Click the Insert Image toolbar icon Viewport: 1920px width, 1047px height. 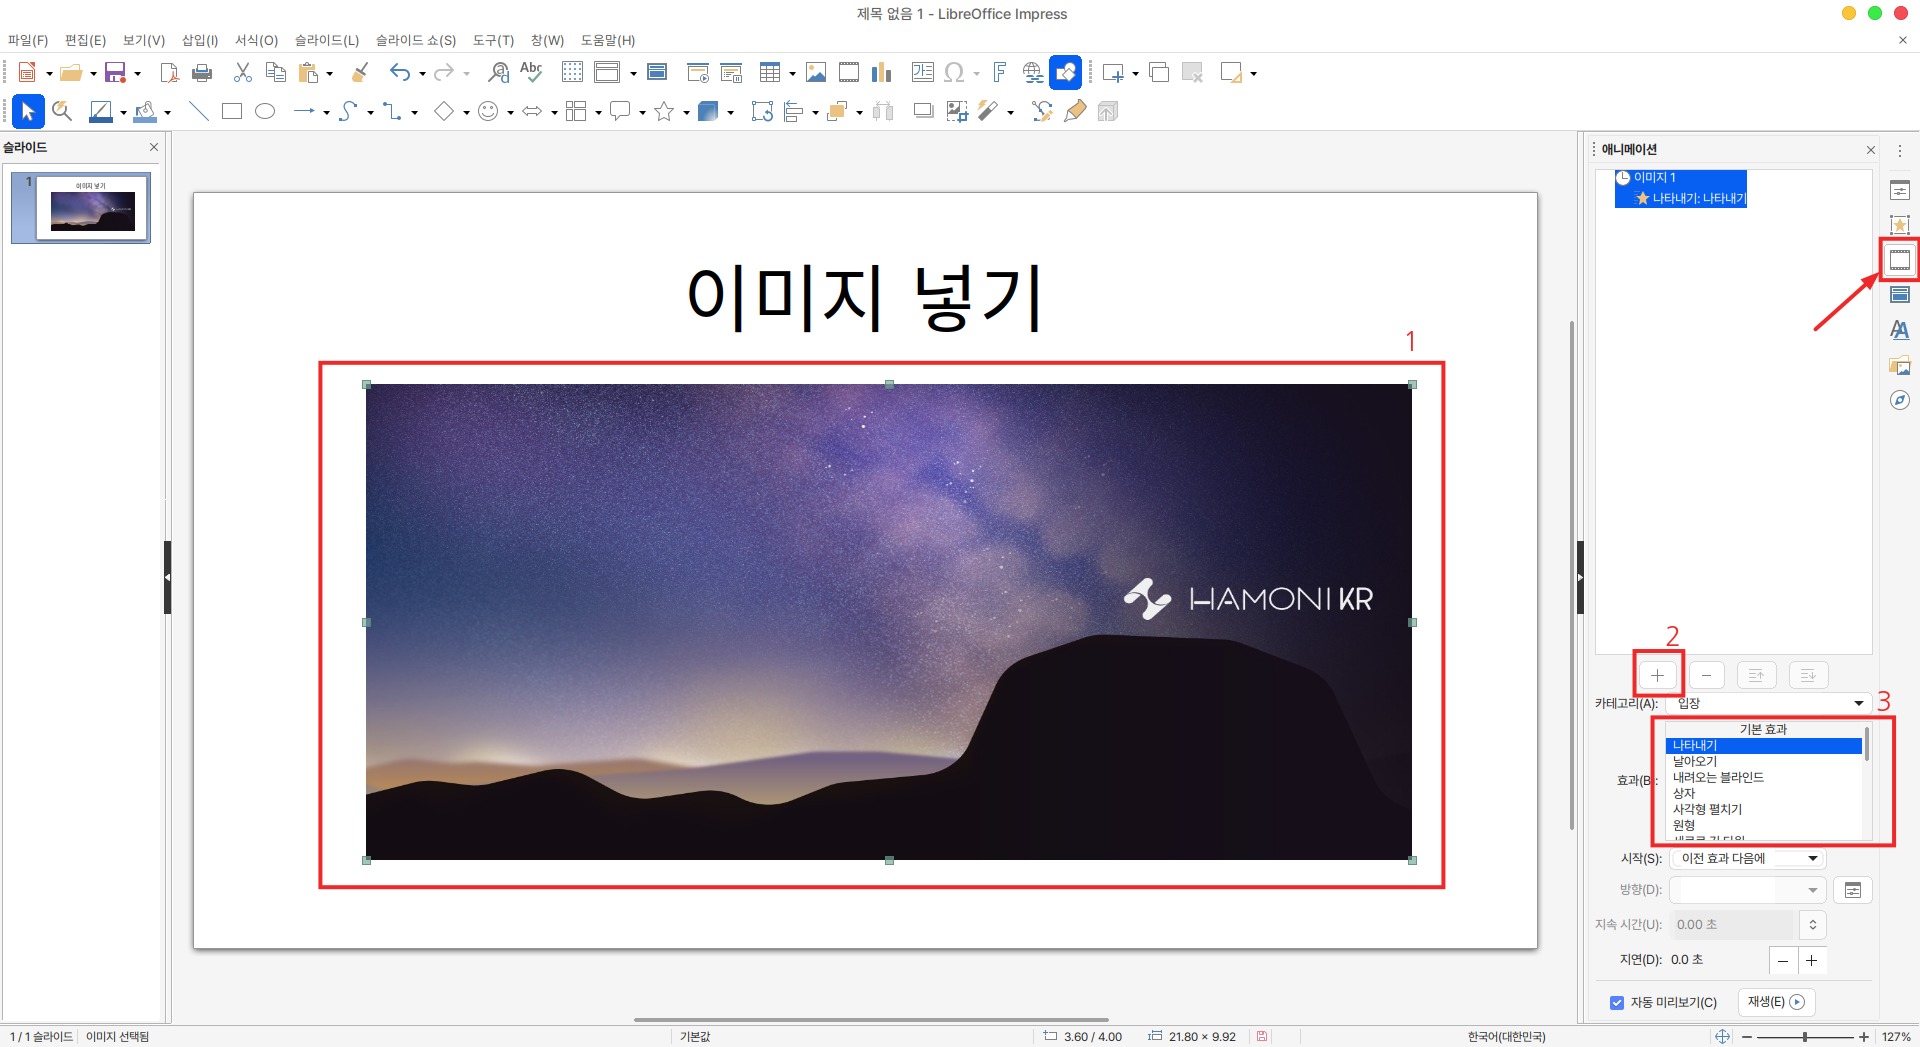(x=816, y=73)
